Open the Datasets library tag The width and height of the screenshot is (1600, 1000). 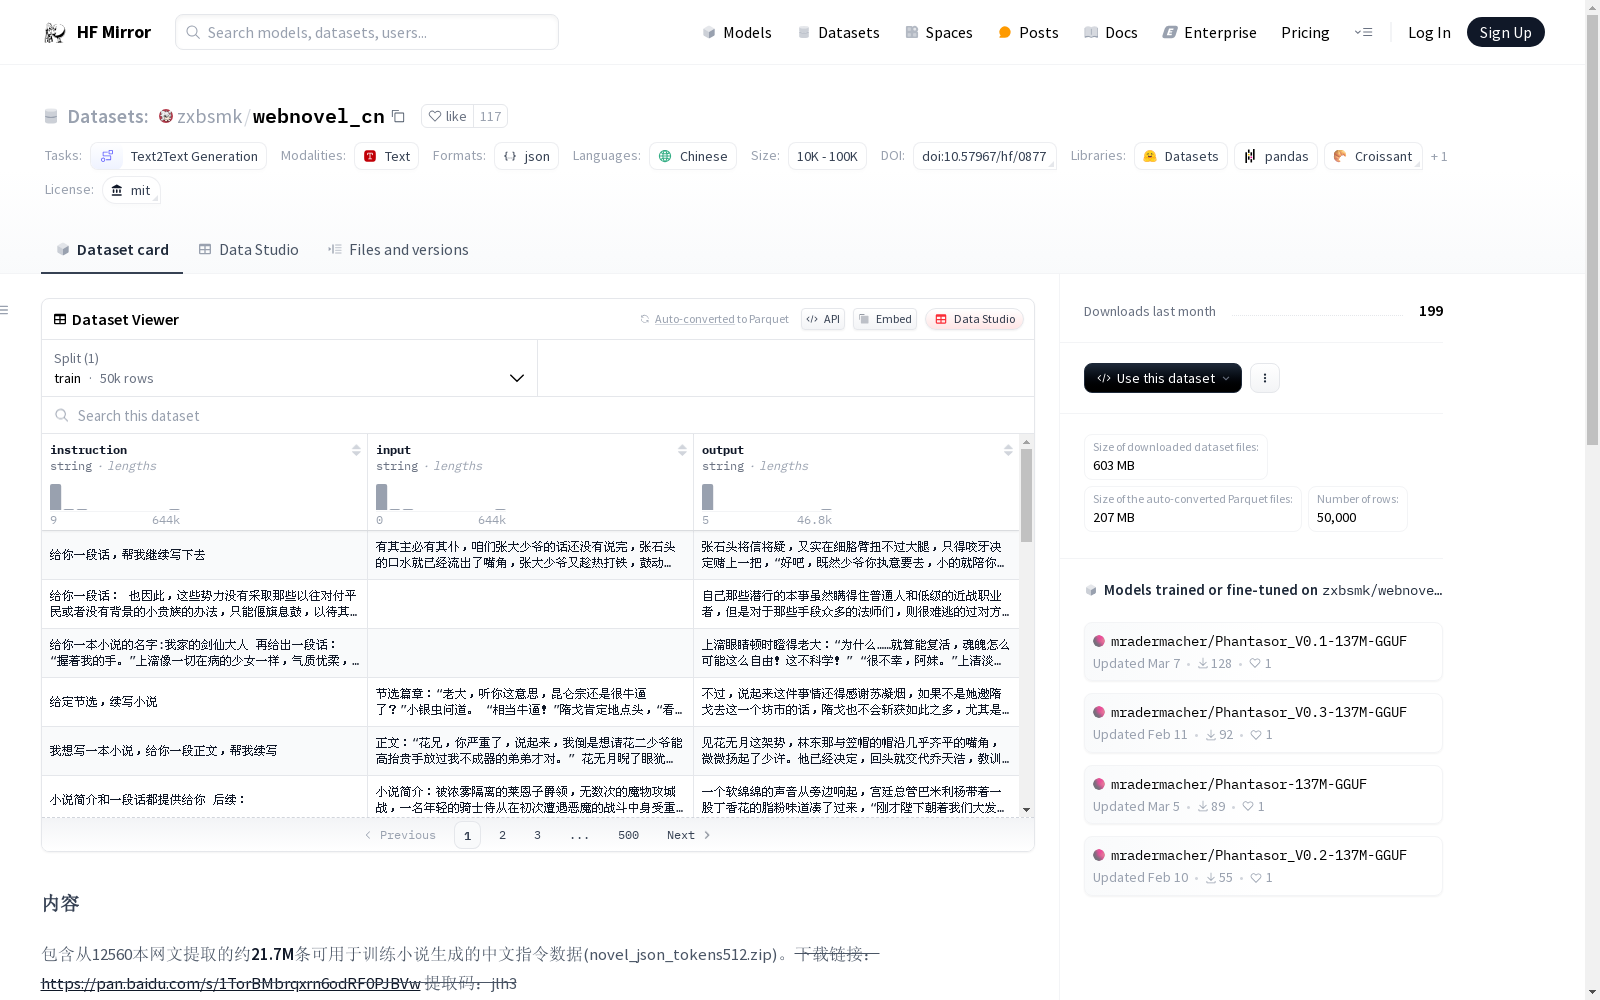pyautogui.click(x=1180, y=156)
